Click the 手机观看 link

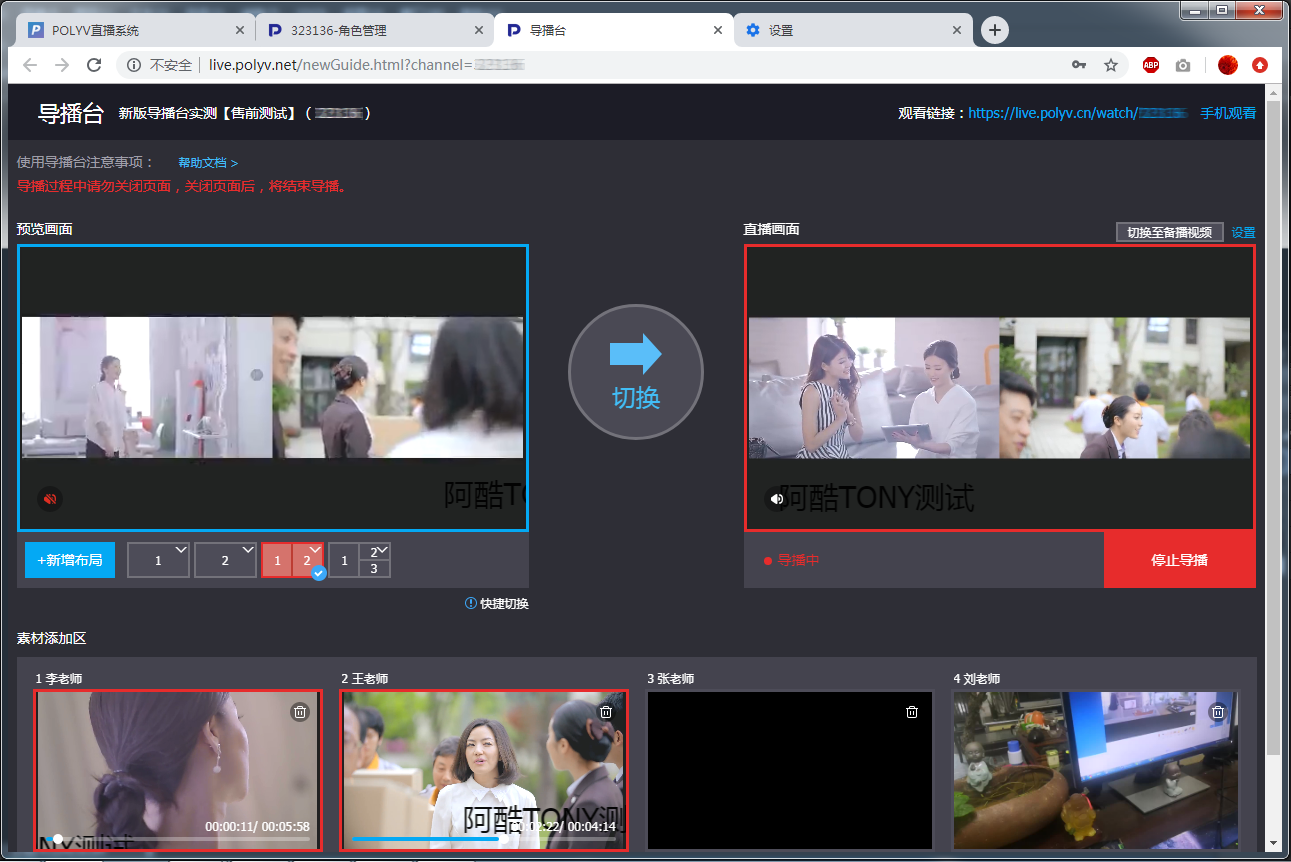pos(1228,113)
